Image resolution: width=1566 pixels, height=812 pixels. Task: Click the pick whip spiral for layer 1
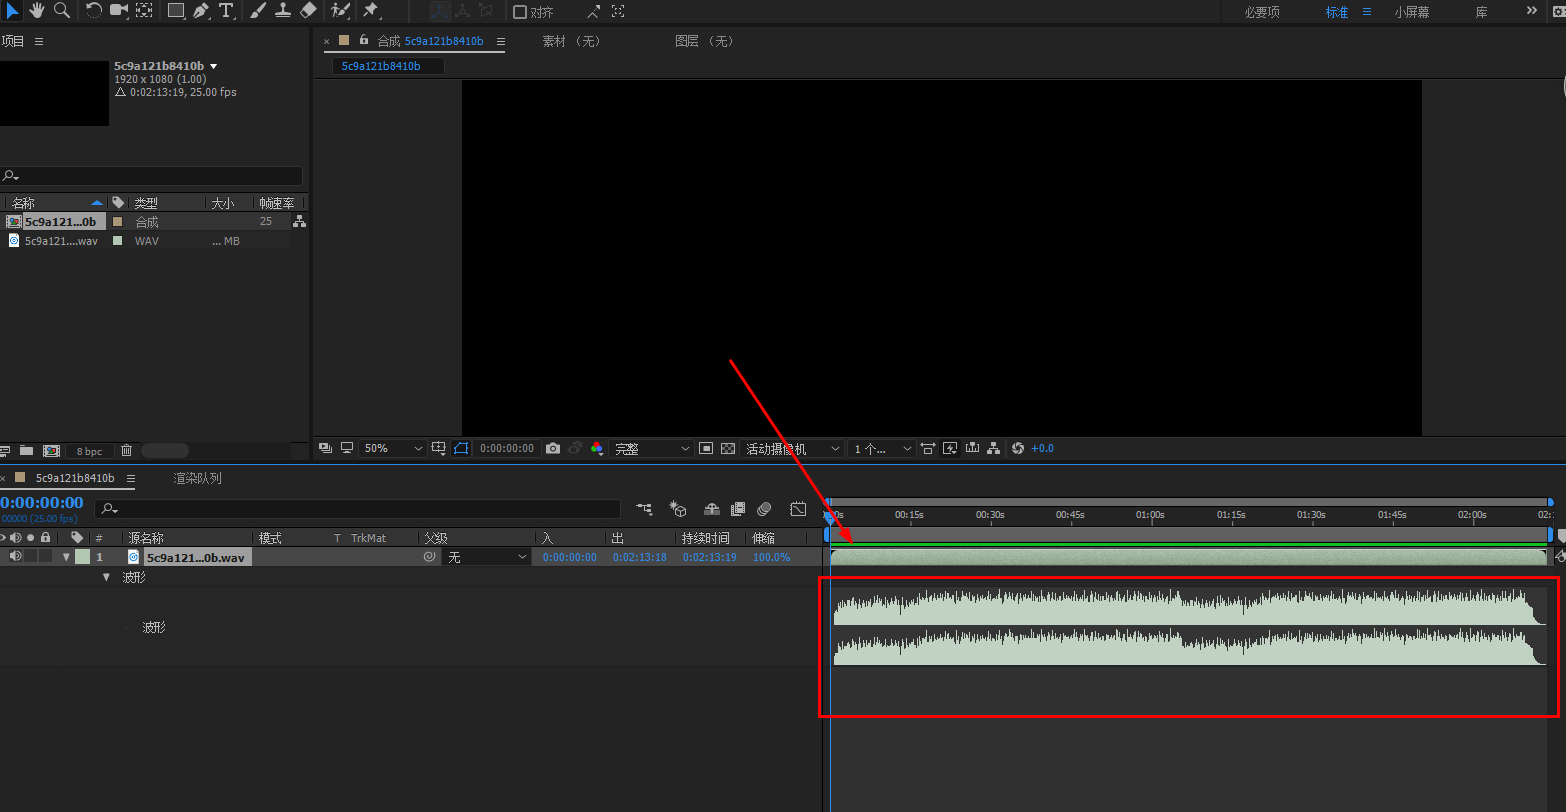tap(430, 557)
